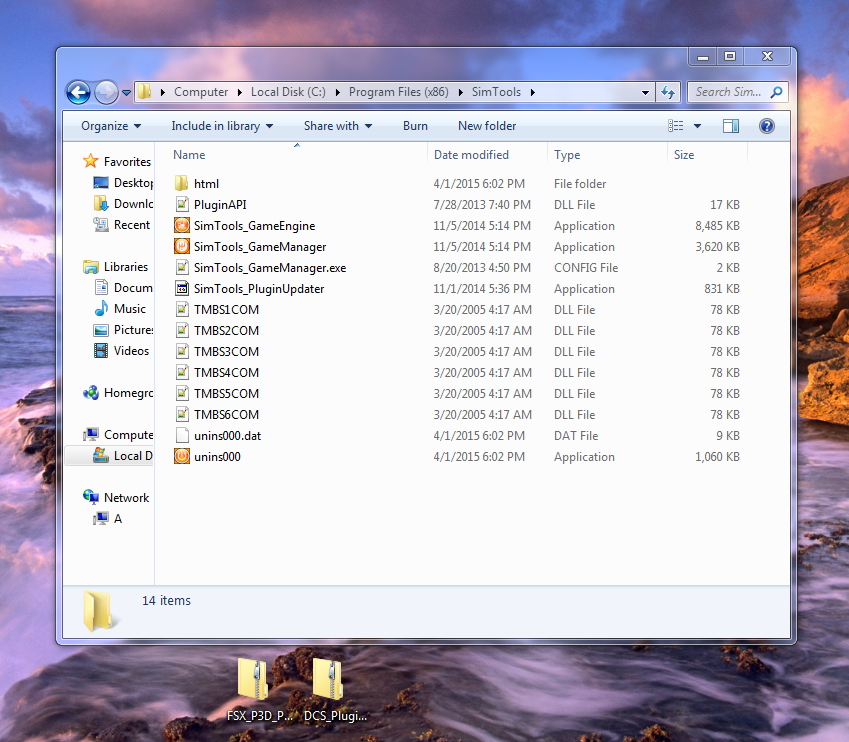Click the SimTools_PluginUpdater file icon

coord(181,289)
